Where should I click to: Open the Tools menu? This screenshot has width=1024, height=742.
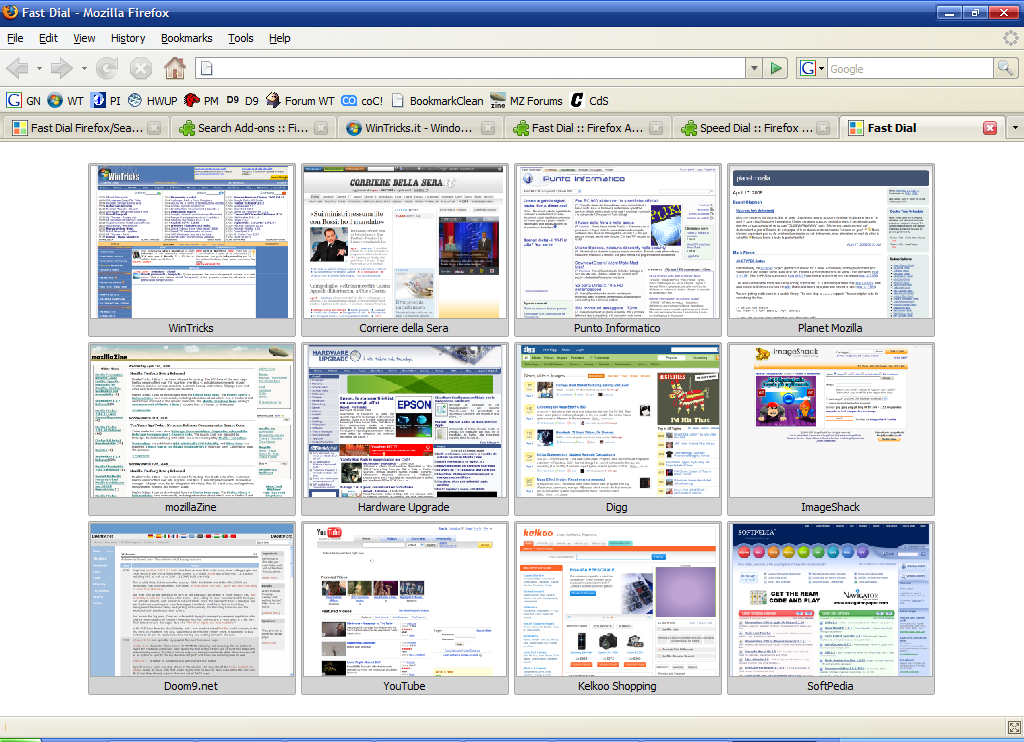240,38
